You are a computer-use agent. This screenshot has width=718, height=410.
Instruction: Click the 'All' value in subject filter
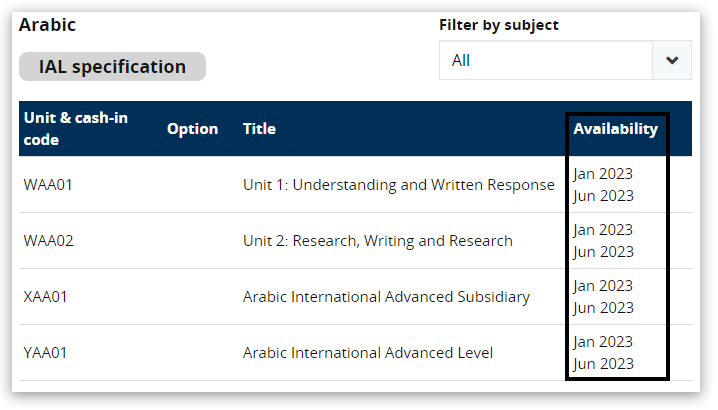pos(461,60)
